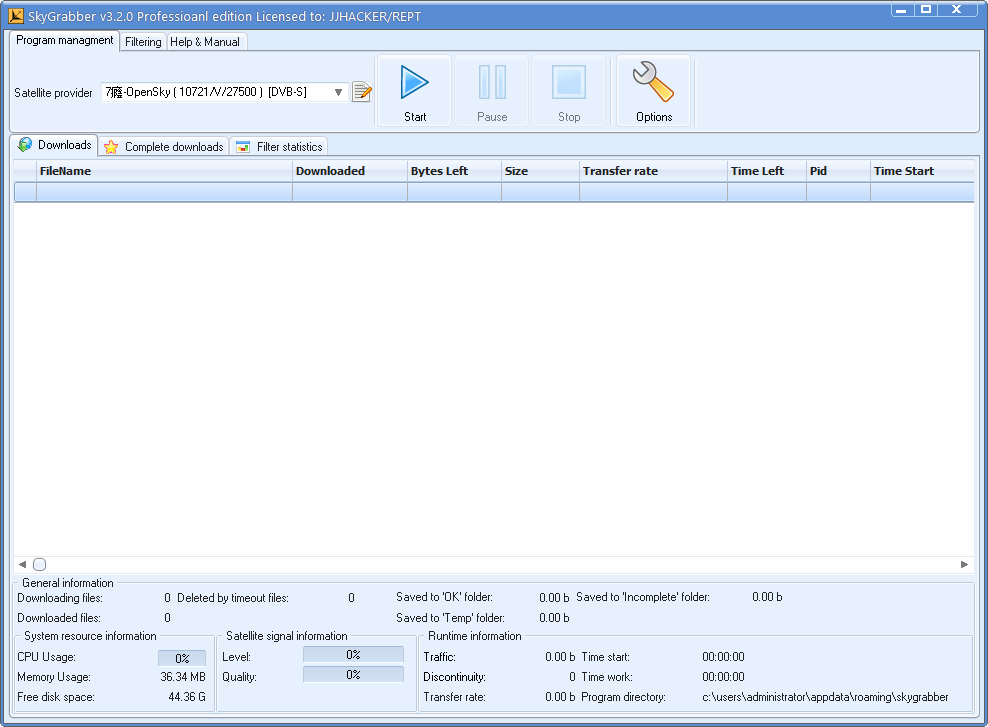Sort by the Size column header

click(540, 171)
